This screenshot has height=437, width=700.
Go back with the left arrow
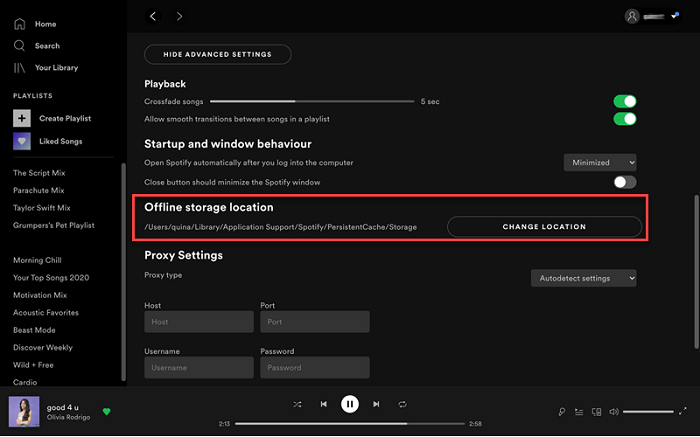click(153, 17)
